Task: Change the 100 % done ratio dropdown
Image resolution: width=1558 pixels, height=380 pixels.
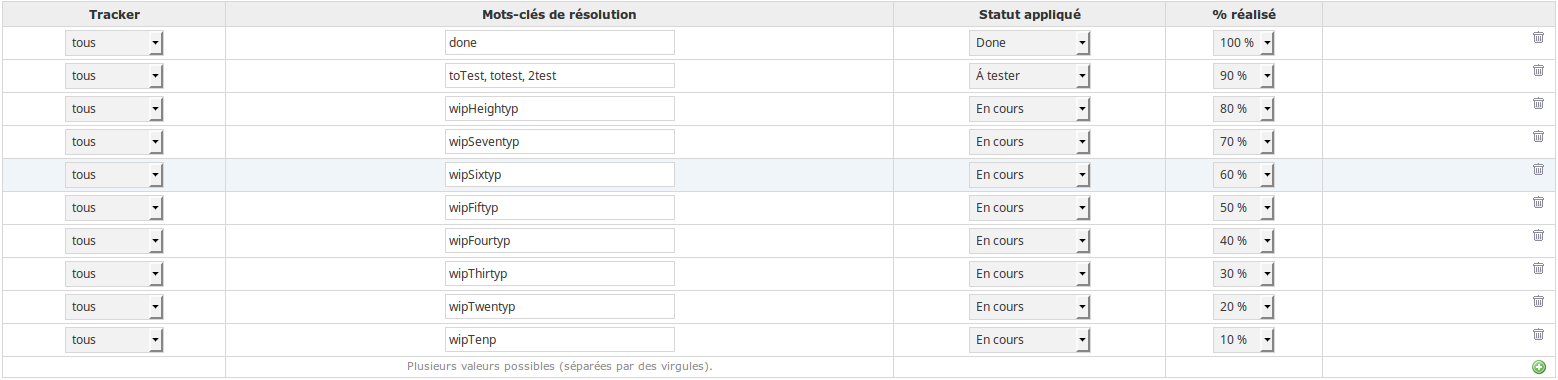Action: [1244, 43]
